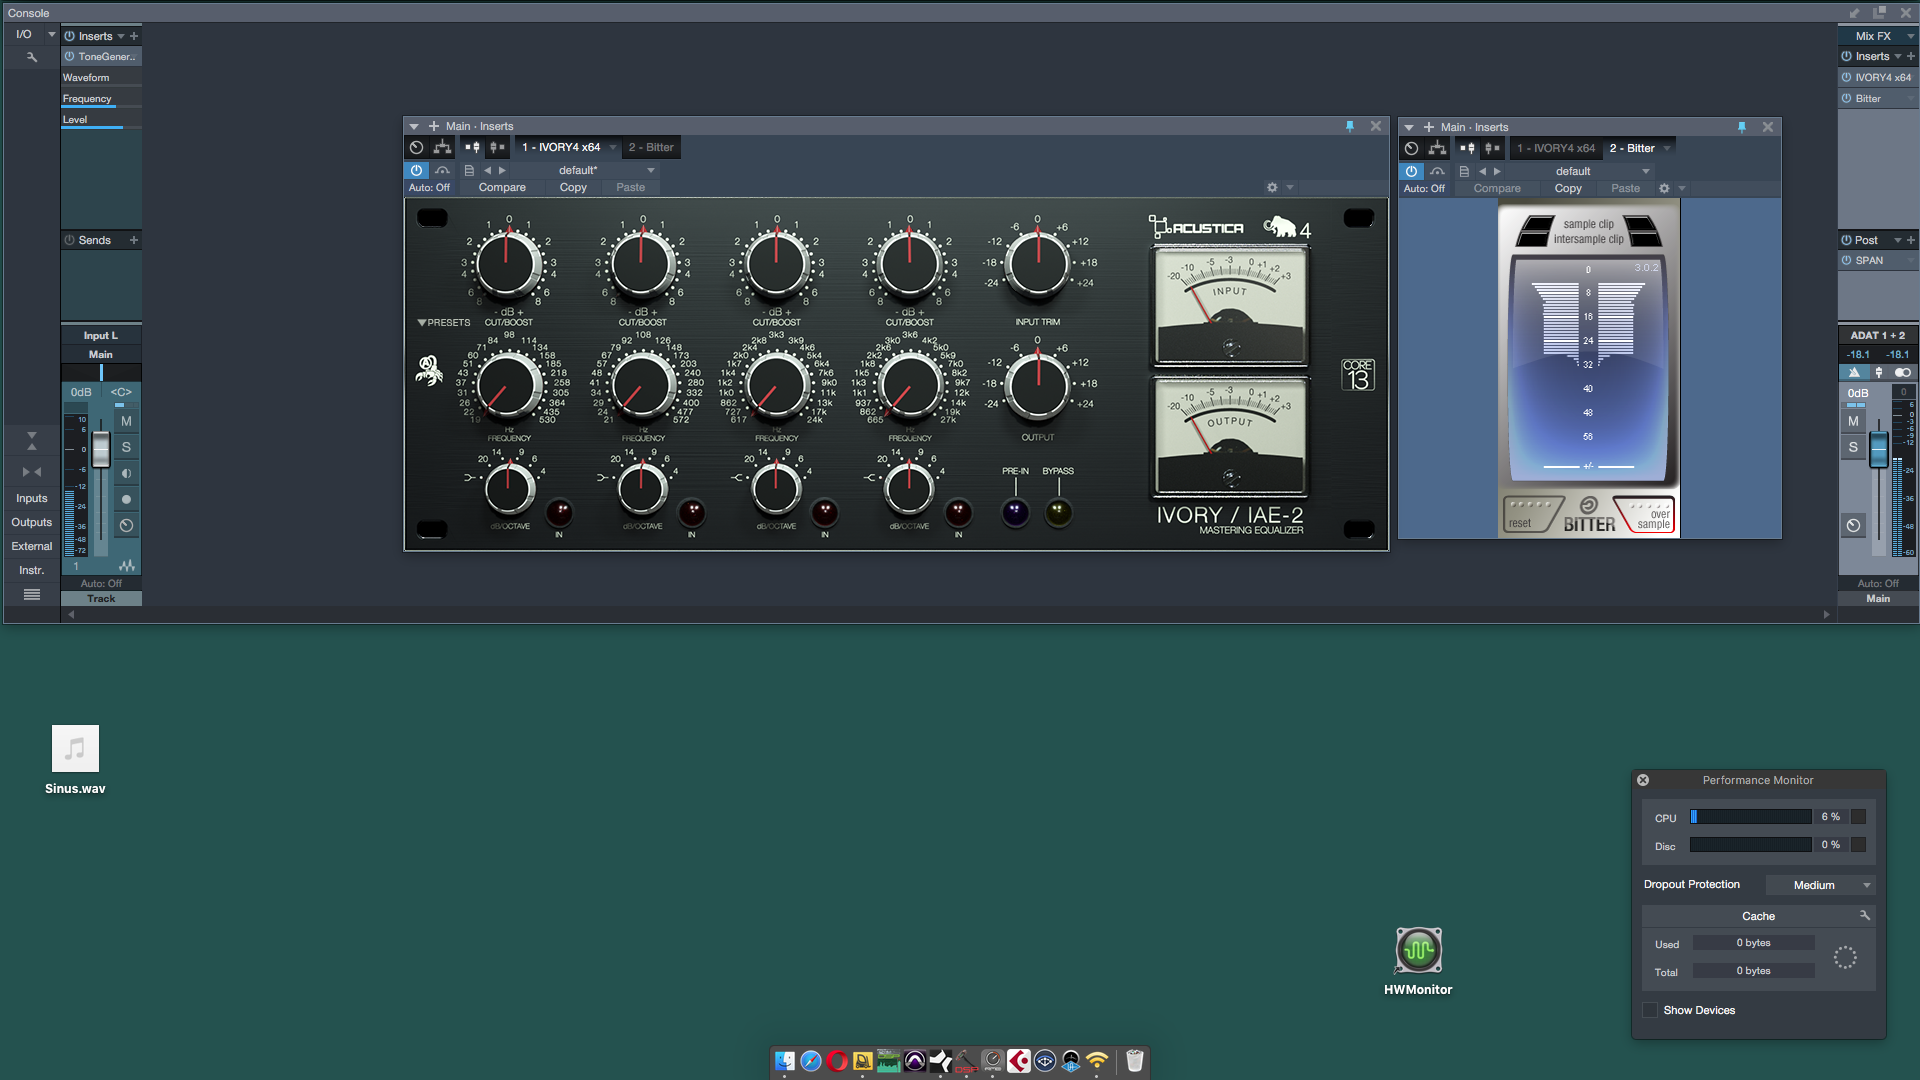Enable Show Devices checkbox
1920x1080 pixels.
point(1650,1010)
